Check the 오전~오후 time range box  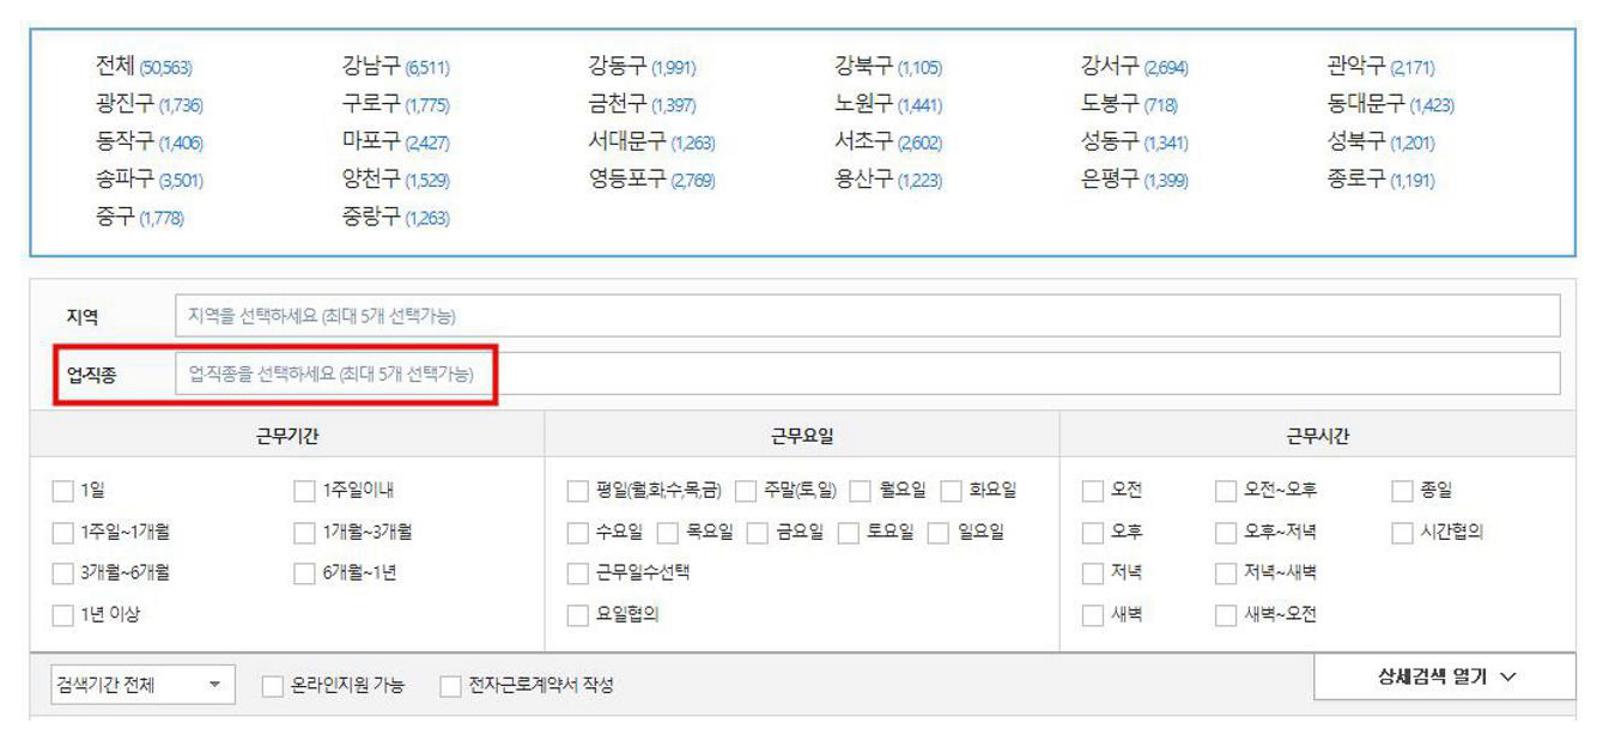(1226, 491)
